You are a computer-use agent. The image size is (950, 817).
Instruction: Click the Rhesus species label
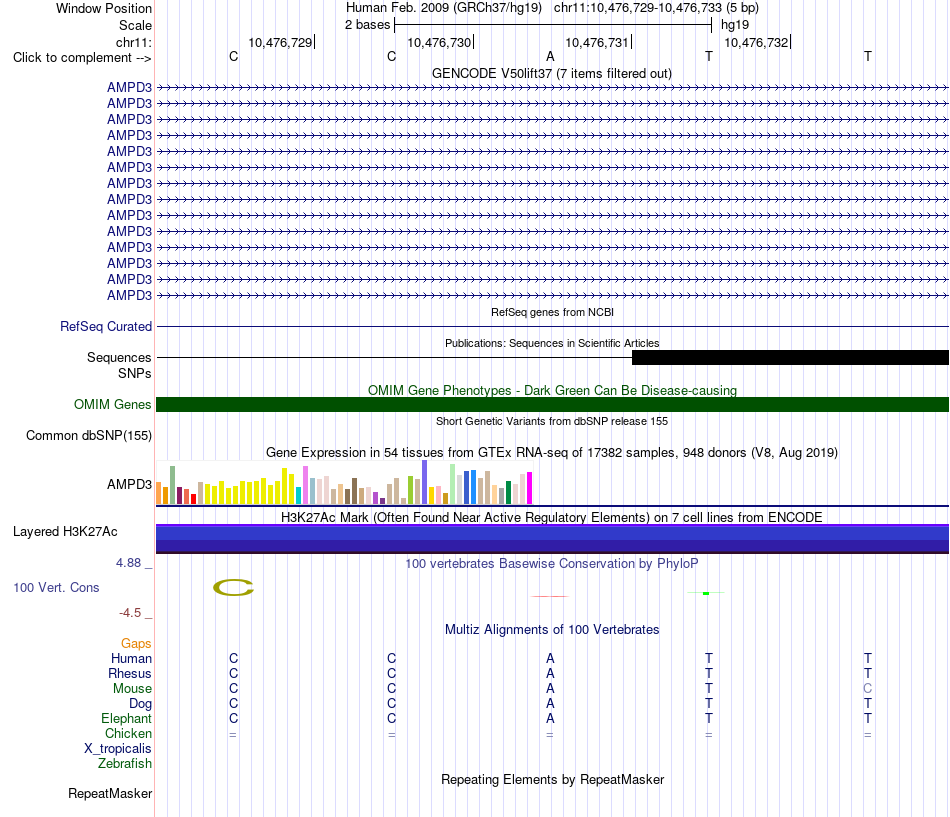[x=130, y=673]
